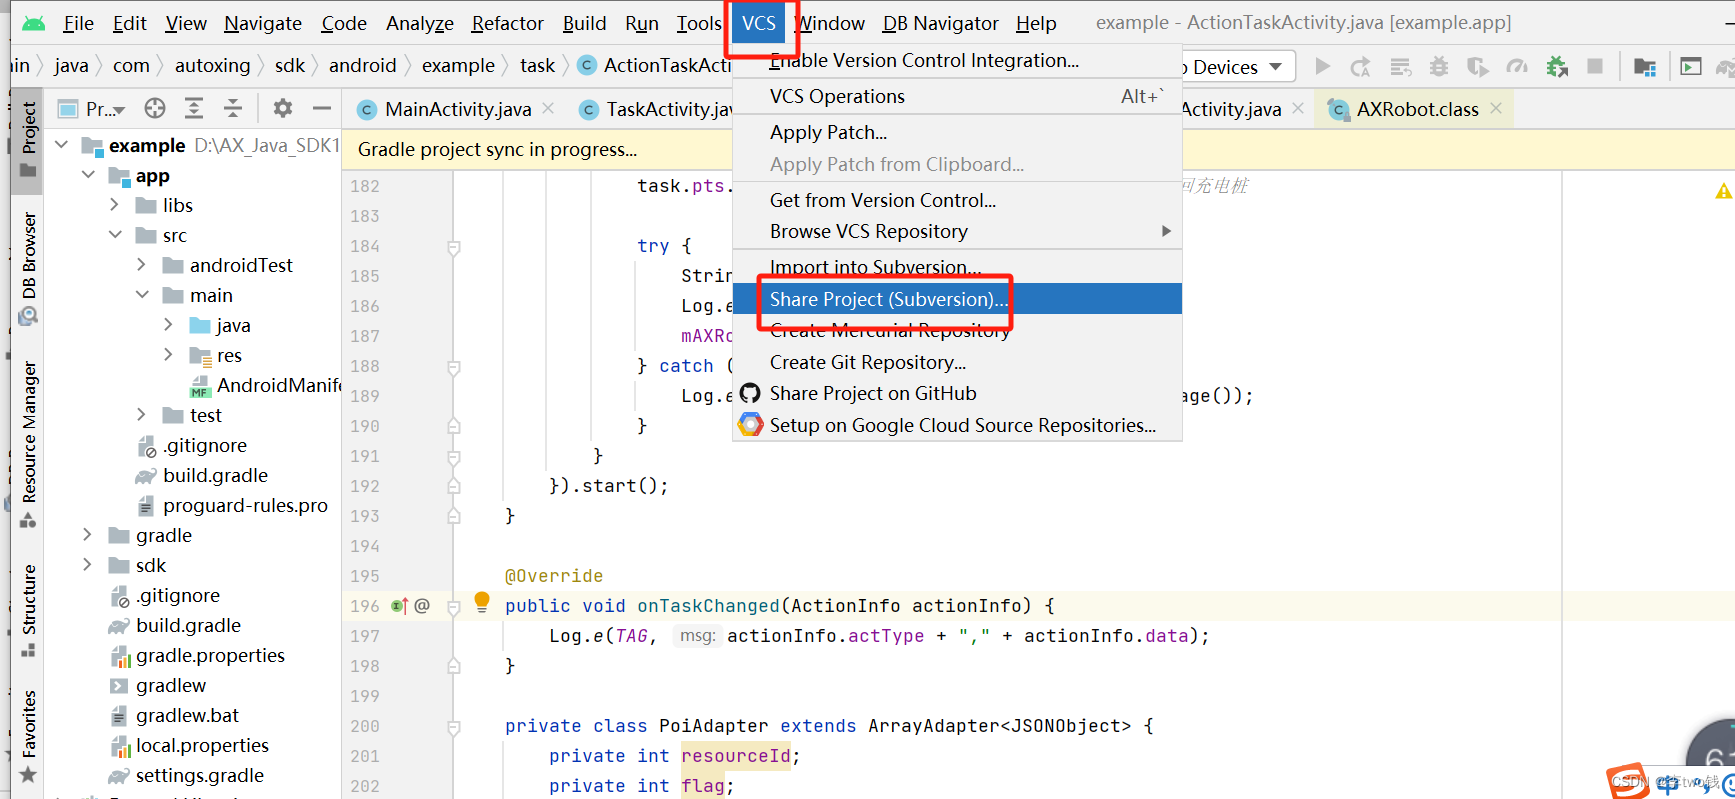The image size is (1735, 799).
Task: Open the DB Browser side tool window
Action: (x=29, y=267)
